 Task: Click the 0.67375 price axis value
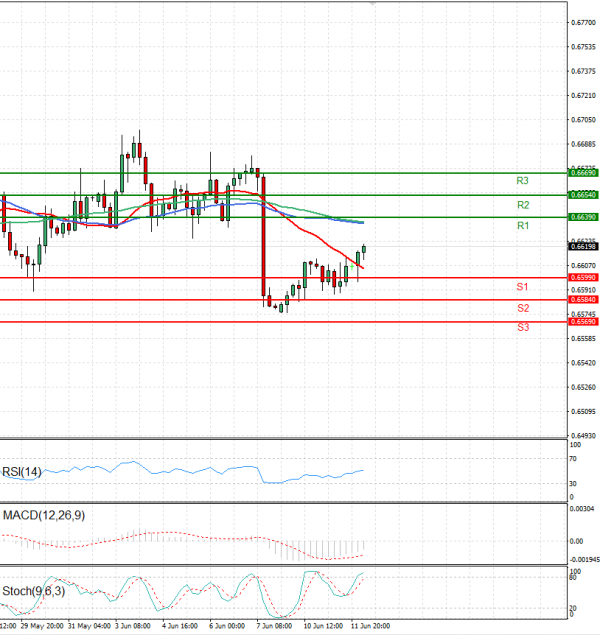[x=583, y=71]
